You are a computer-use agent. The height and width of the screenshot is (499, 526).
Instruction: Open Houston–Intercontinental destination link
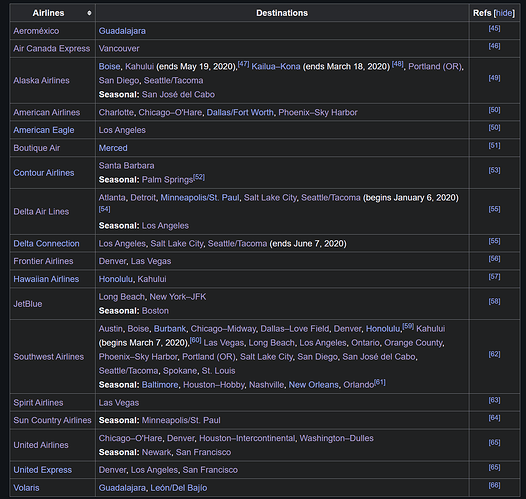(247, 438)
